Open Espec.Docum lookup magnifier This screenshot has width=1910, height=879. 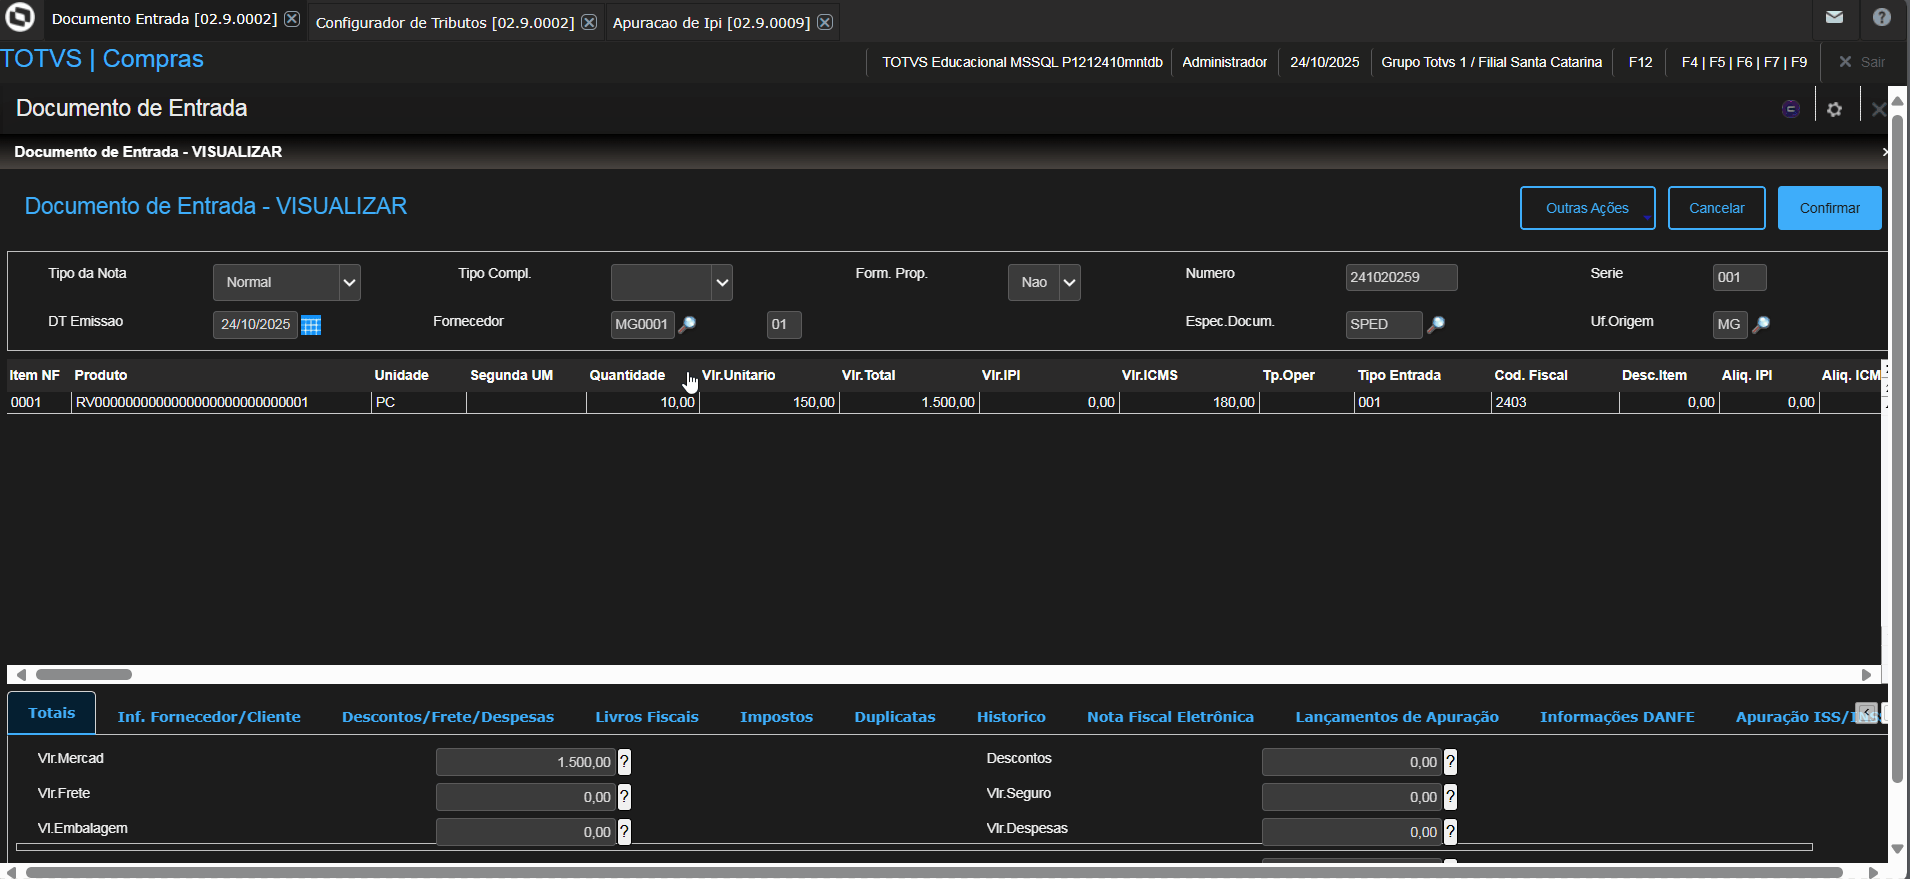[x=1436, y=324]
